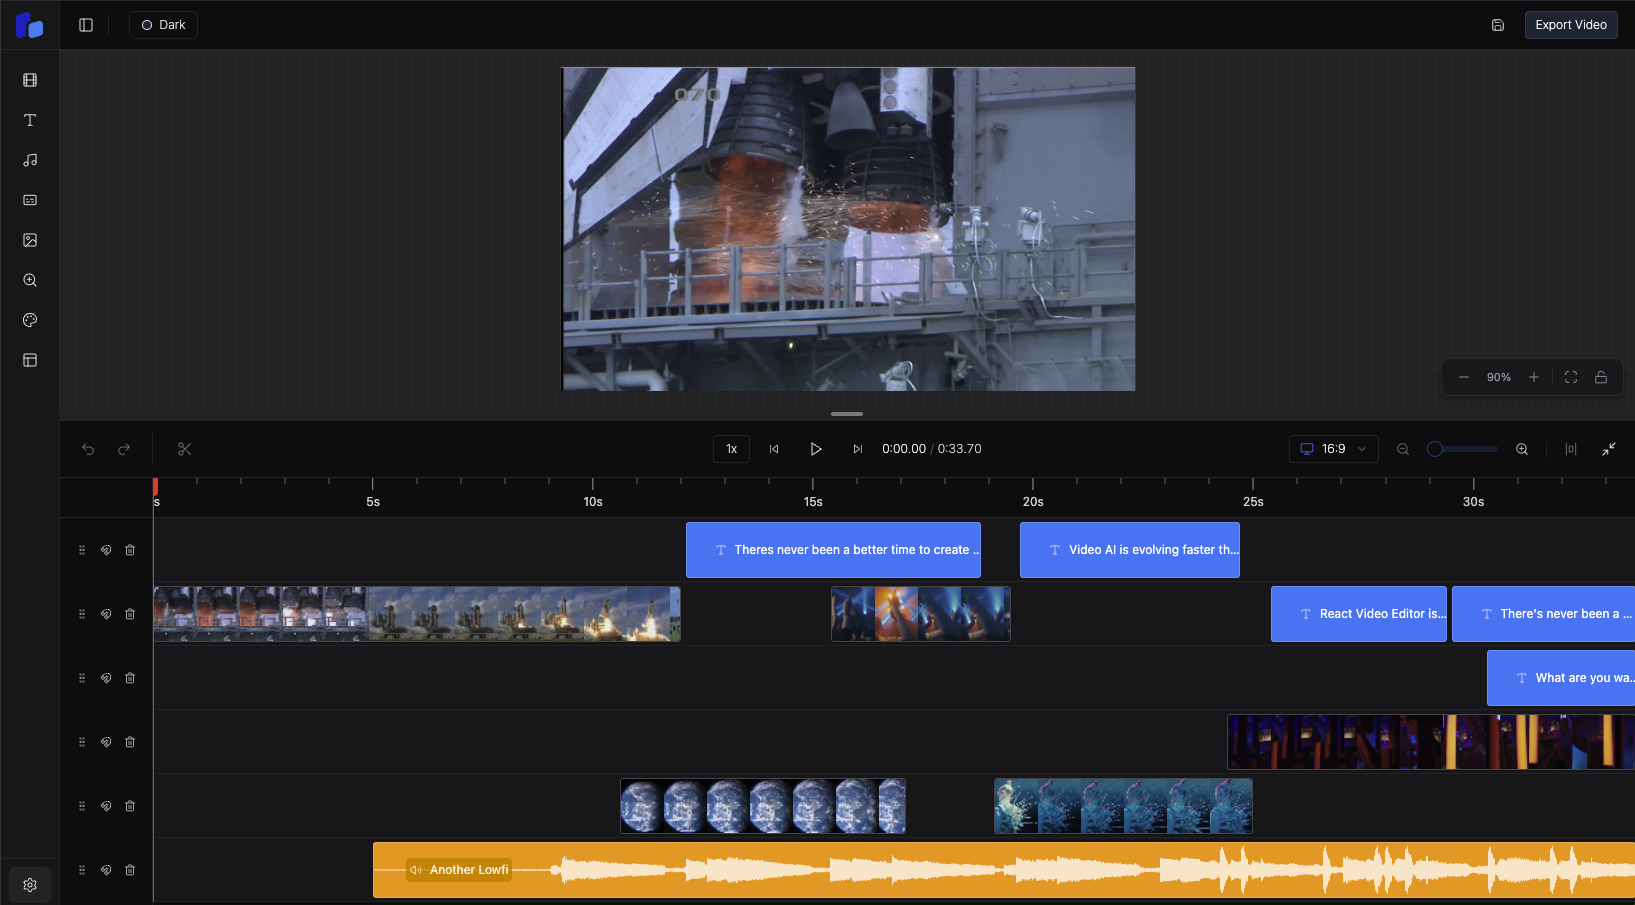Zoom in the timeline
The height and width of the screenshot is (905, 1635).
[1522, 449]
